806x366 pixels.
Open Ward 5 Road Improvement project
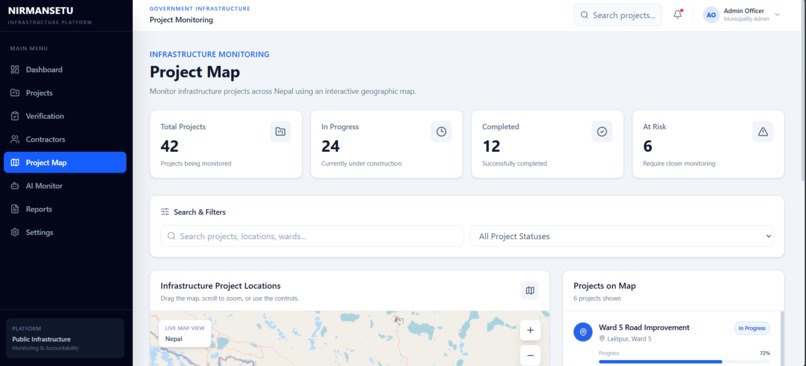[644, 327]
